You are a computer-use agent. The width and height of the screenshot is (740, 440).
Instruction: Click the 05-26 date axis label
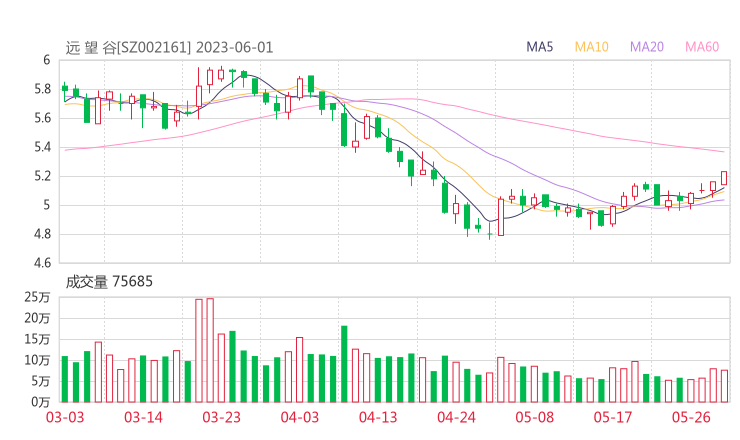click(x=691, y=417)
